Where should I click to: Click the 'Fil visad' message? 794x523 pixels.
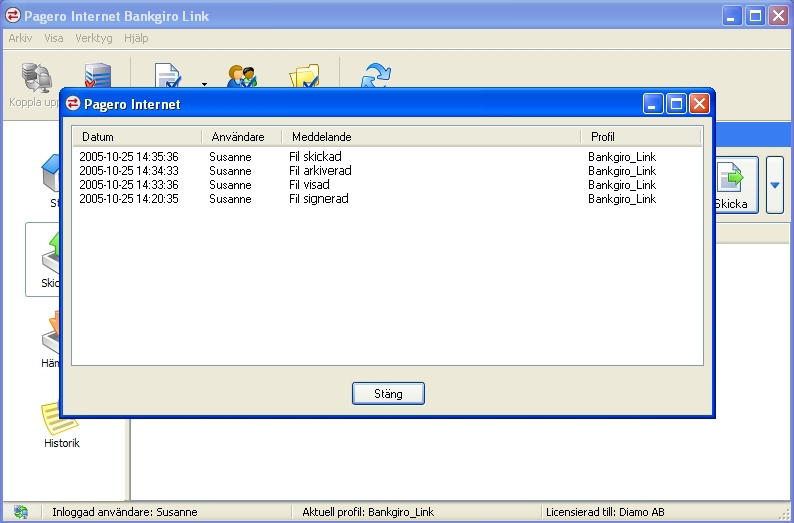click(309, 185)
